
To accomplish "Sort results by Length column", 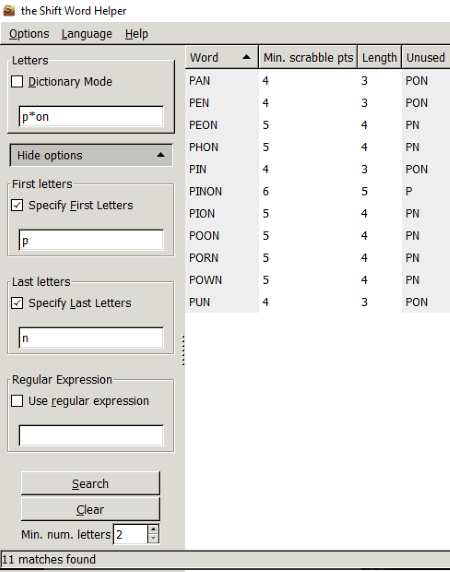I will [x=379, y=57].
